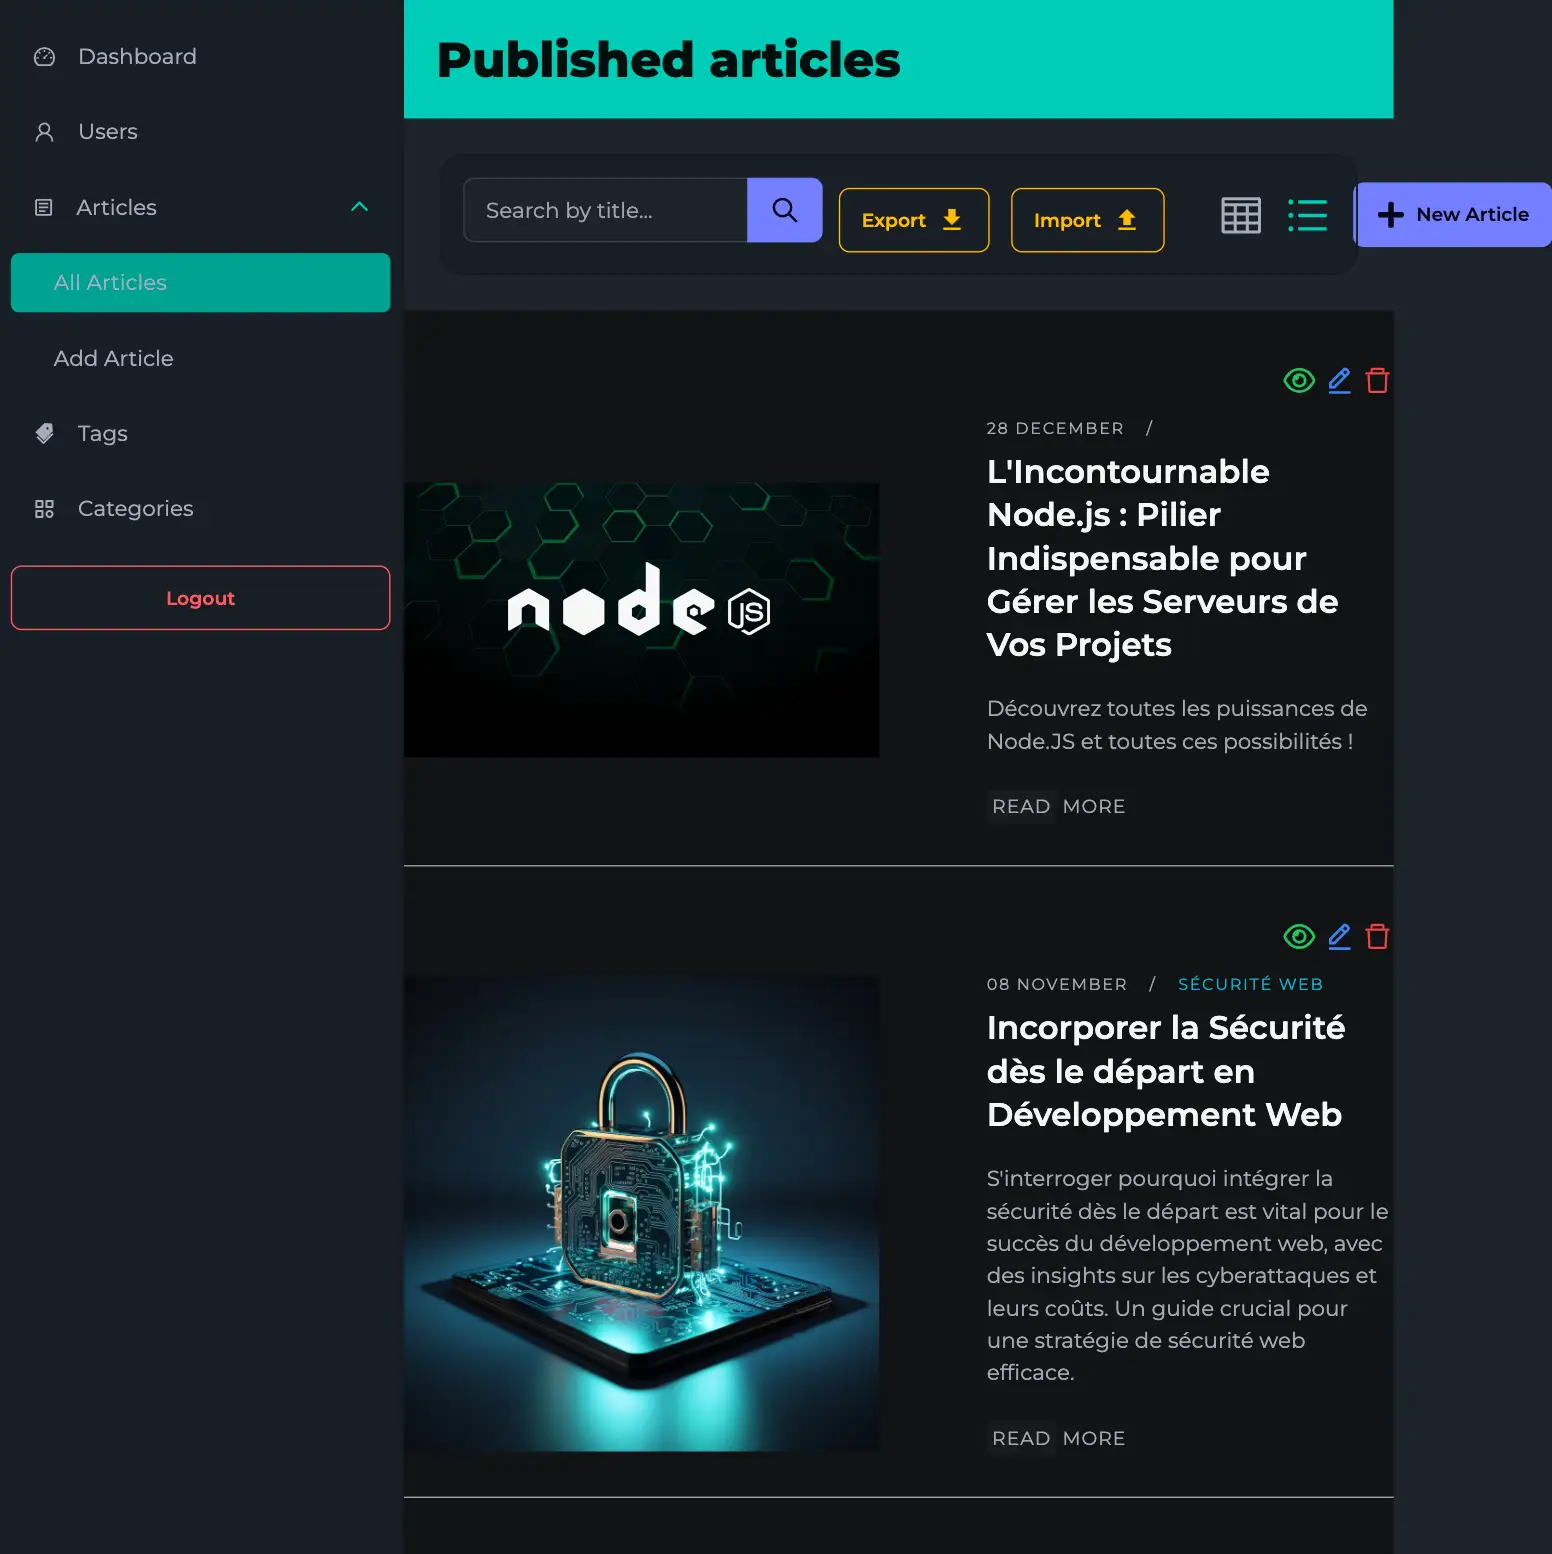Viewport: 1552px width, 1554px height.
Task: Delete the Sécurité Web article trash icon
Action: (x=1377, y=936)
